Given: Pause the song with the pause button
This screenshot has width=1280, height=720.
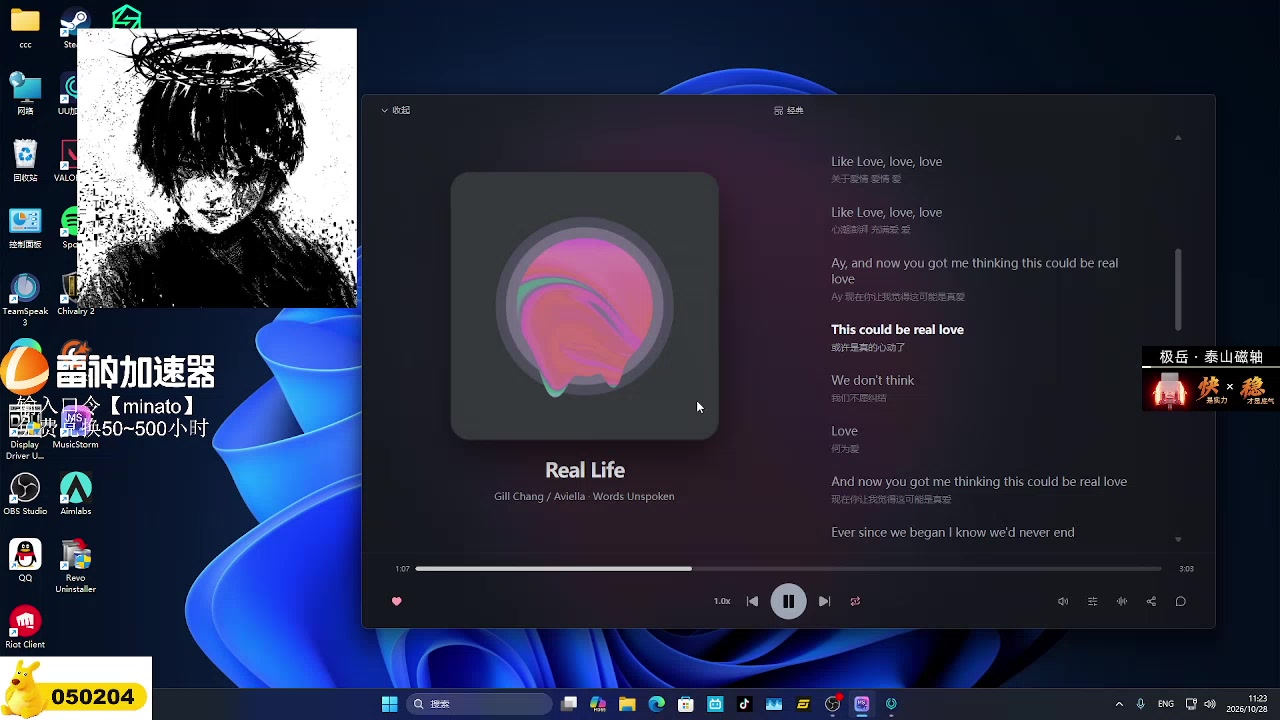Looking at the screenshot, I should point(788,601).
